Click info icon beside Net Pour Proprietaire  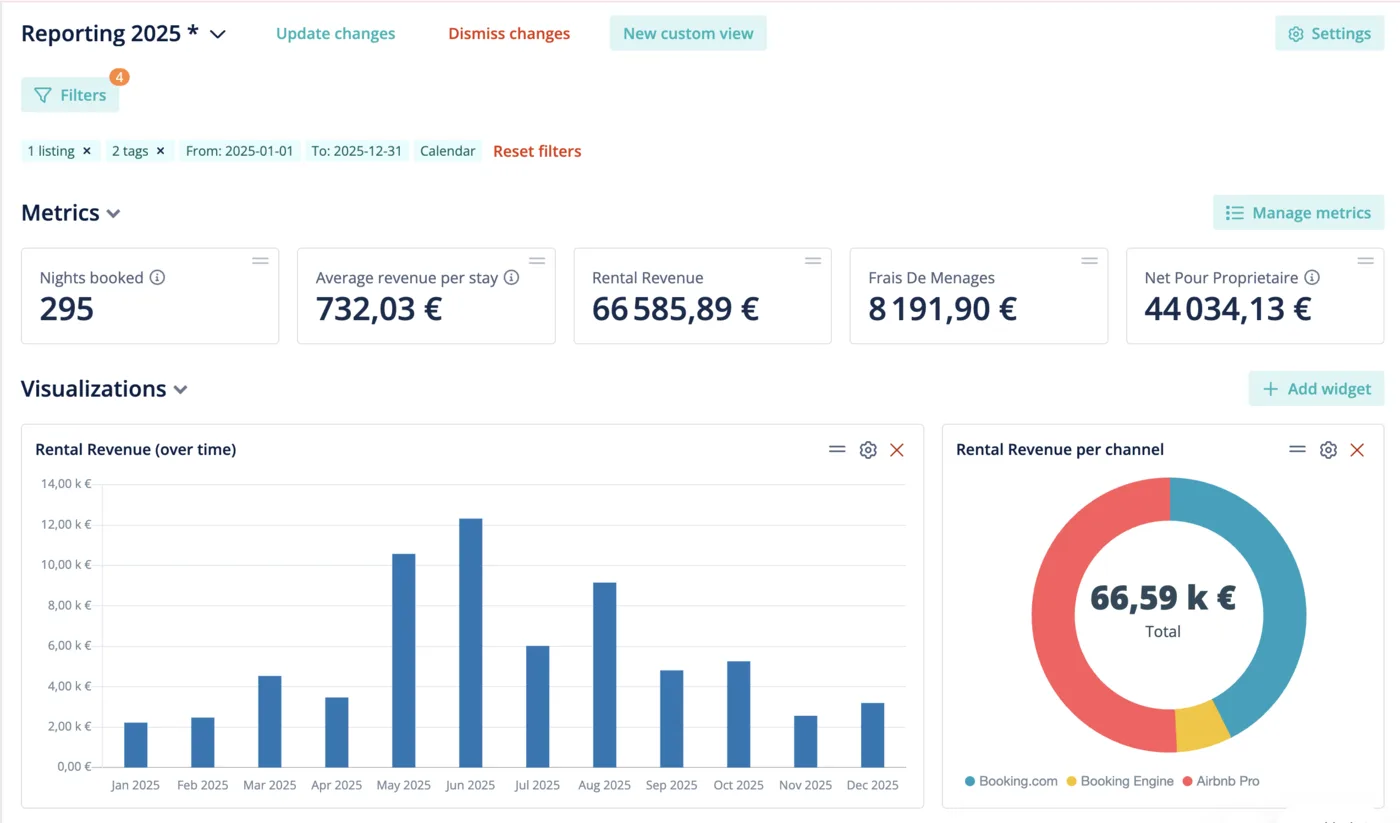pyautogui.click(x=1312, y=277)
